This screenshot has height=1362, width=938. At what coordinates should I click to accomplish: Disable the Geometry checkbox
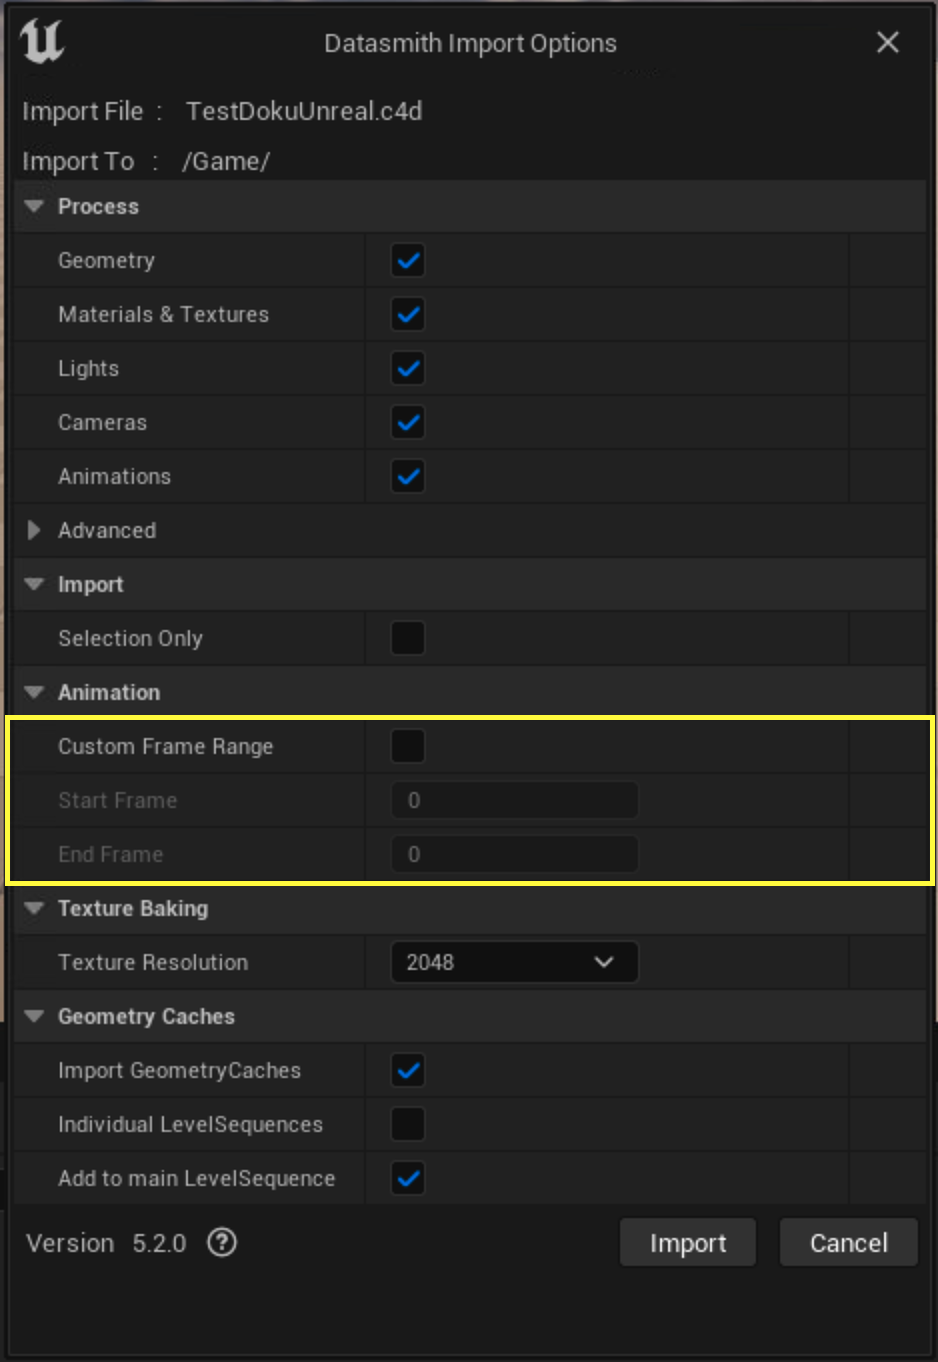coord(407,260)
